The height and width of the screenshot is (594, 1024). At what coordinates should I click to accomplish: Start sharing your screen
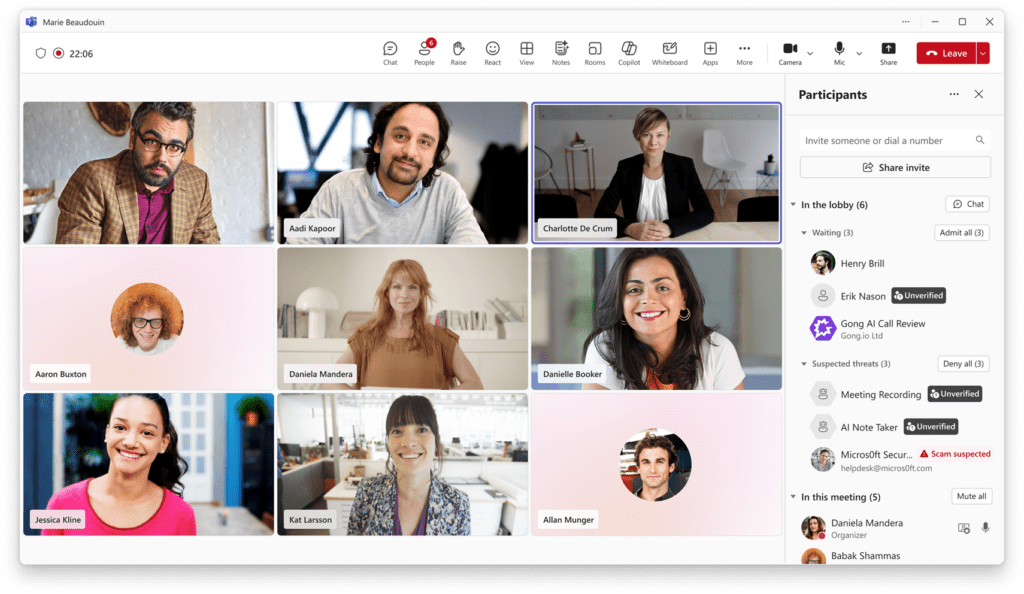coord(888,52)
